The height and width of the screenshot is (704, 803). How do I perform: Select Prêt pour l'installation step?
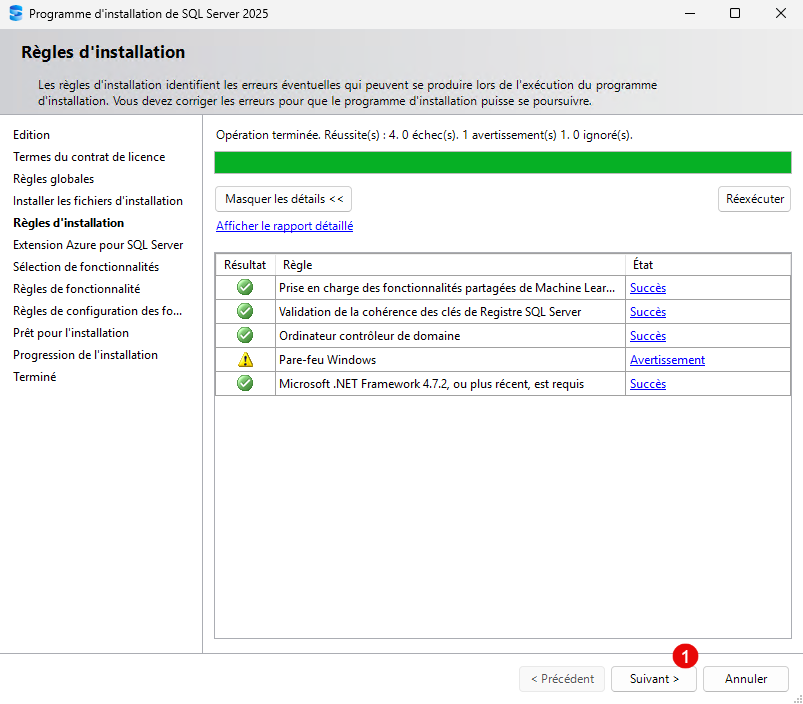71,333
